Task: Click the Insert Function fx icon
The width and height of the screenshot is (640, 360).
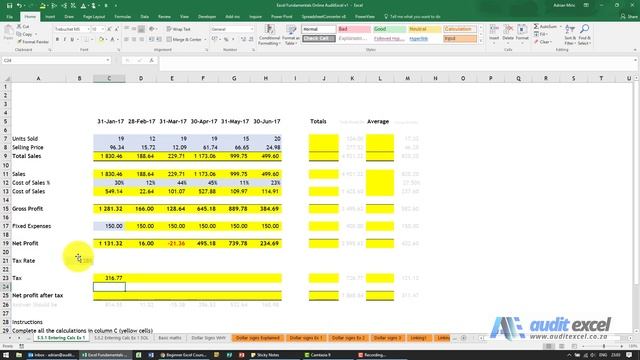Action: tap(151, 60)
